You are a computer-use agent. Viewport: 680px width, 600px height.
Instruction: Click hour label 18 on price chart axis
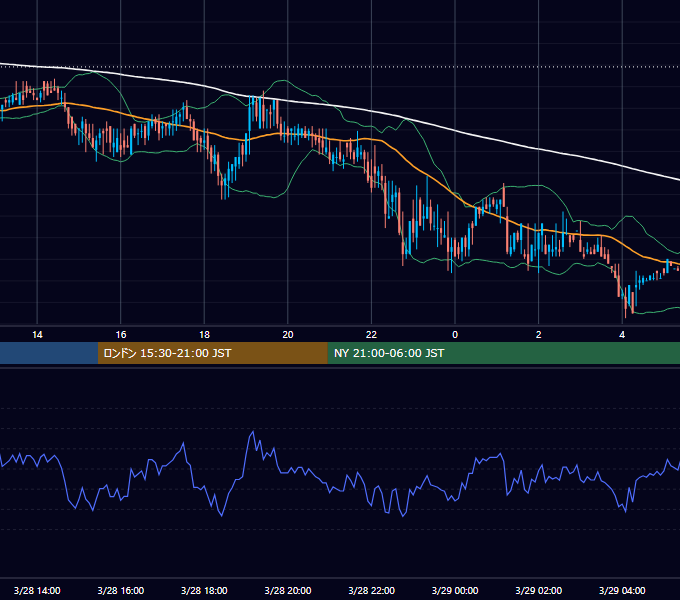click(204, 335)
